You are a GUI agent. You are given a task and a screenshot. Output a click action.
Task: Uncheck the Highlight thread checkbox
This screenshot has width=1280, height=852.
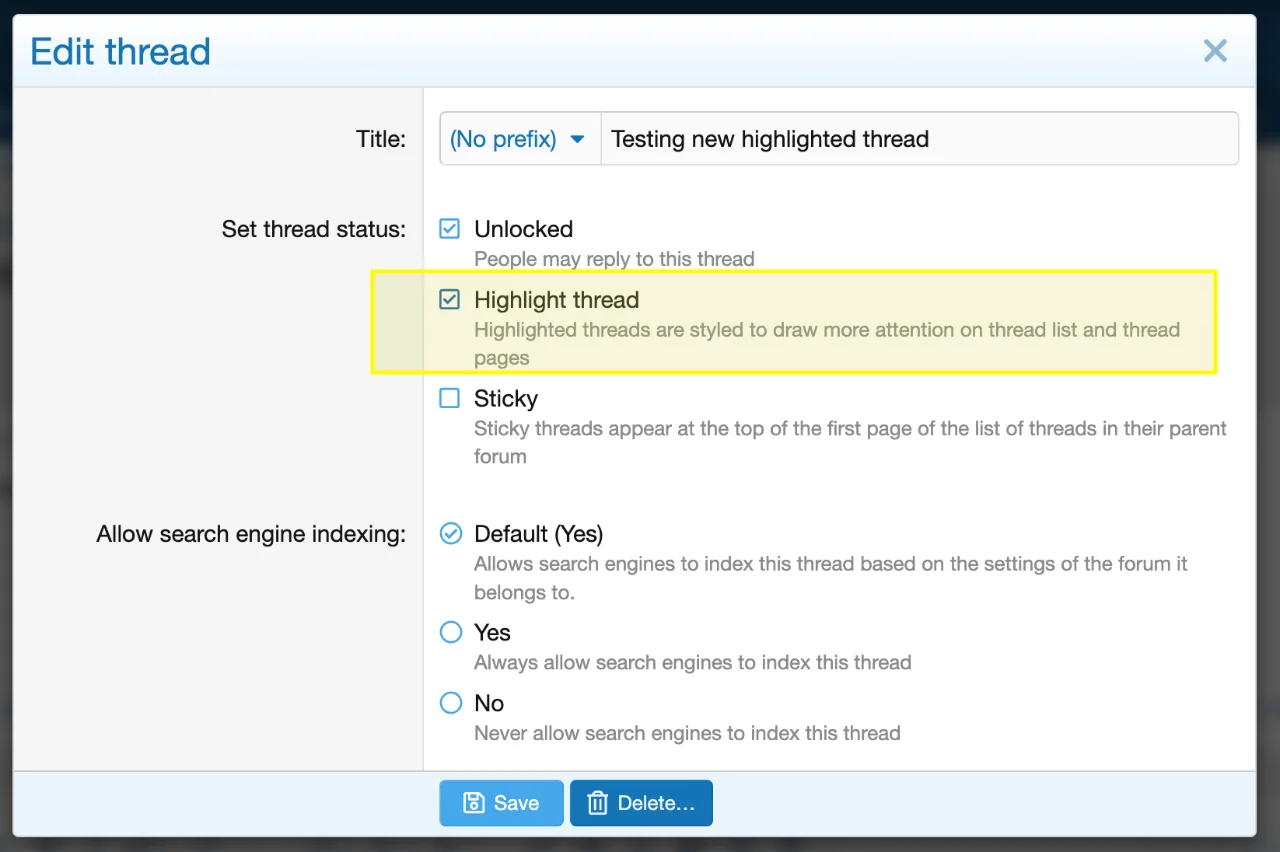(x=450, y=300)
